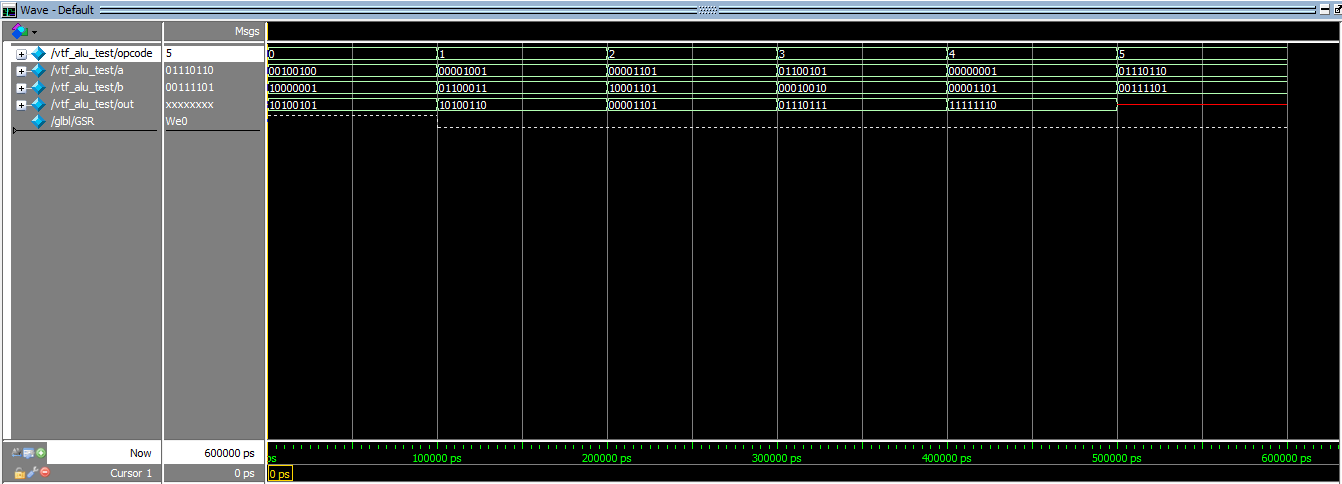Select value xxxxxxxx in Msgs column
The image size is (1342, 484).
coord(189,104)
